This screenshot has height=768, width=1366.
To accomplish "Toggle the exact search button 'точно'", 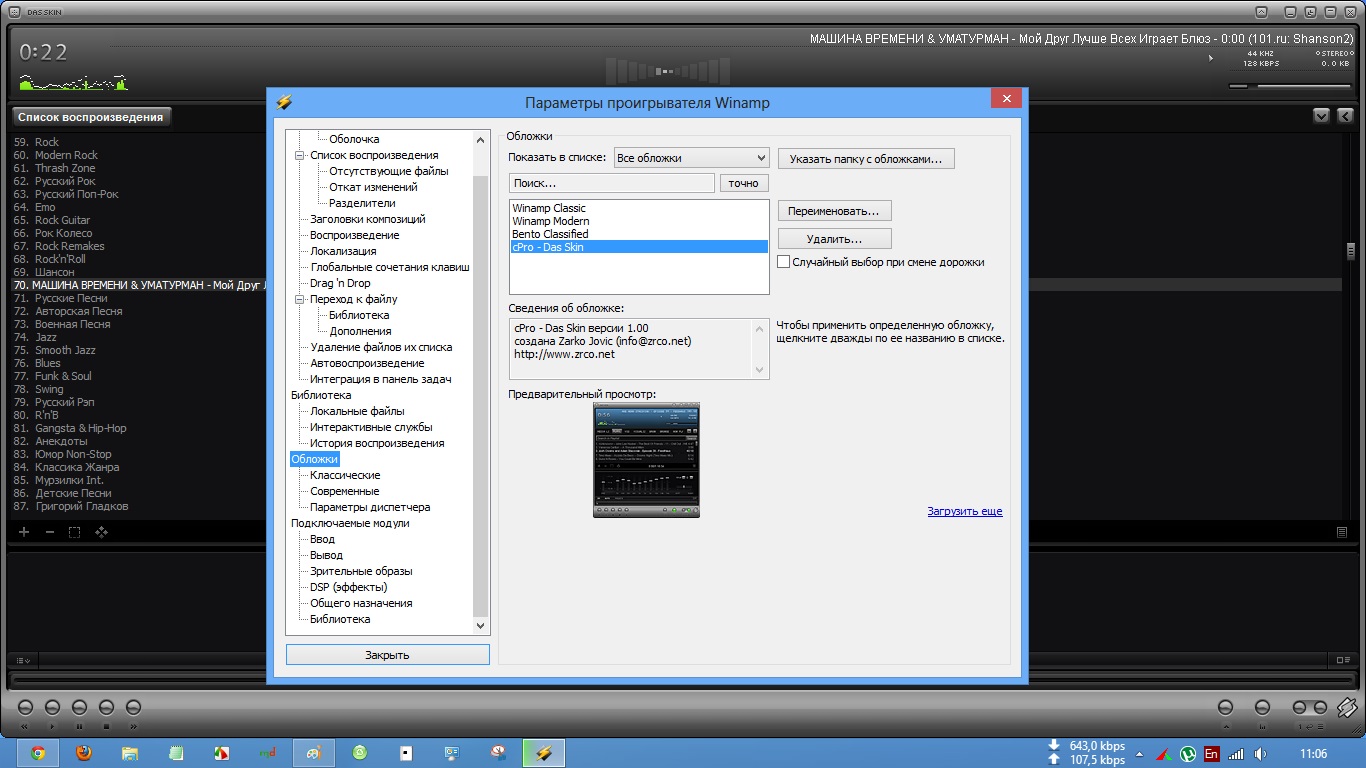I will tap(744, 183).
